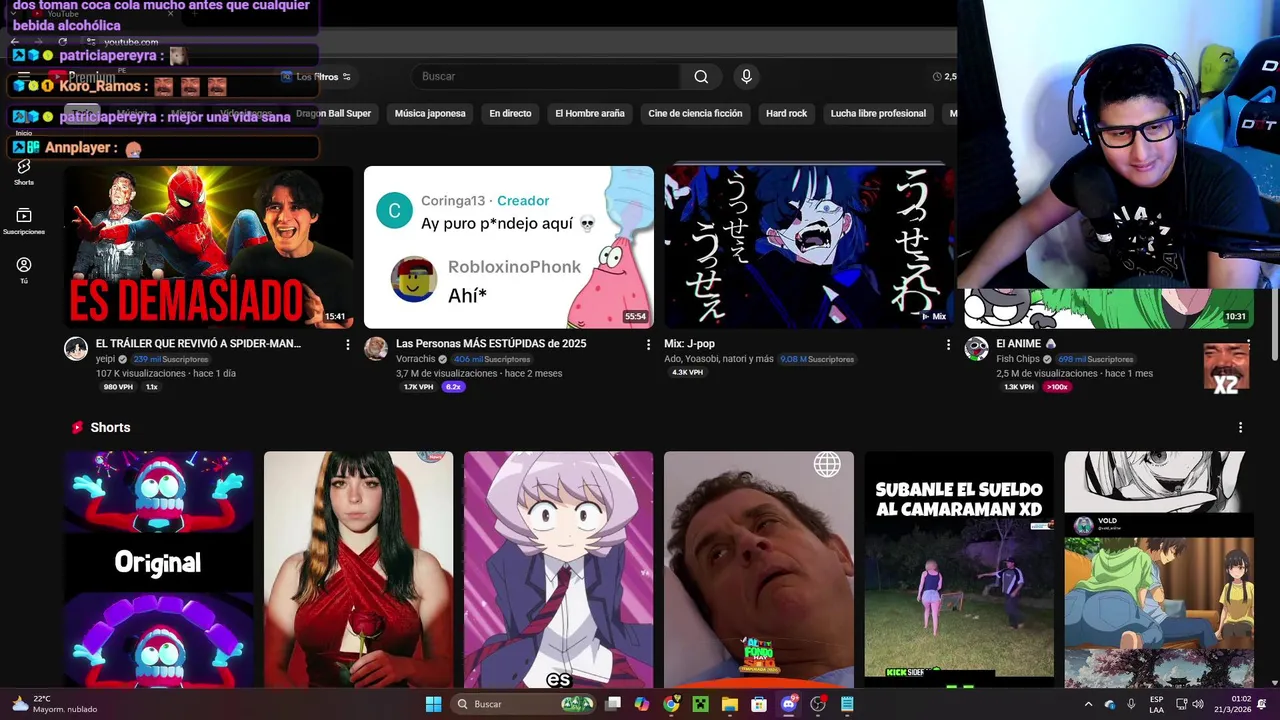Switch the ESP LAA input language
Image resolution: width=1280 pixels, height=720 pixels.
[x=1156, y=704]
